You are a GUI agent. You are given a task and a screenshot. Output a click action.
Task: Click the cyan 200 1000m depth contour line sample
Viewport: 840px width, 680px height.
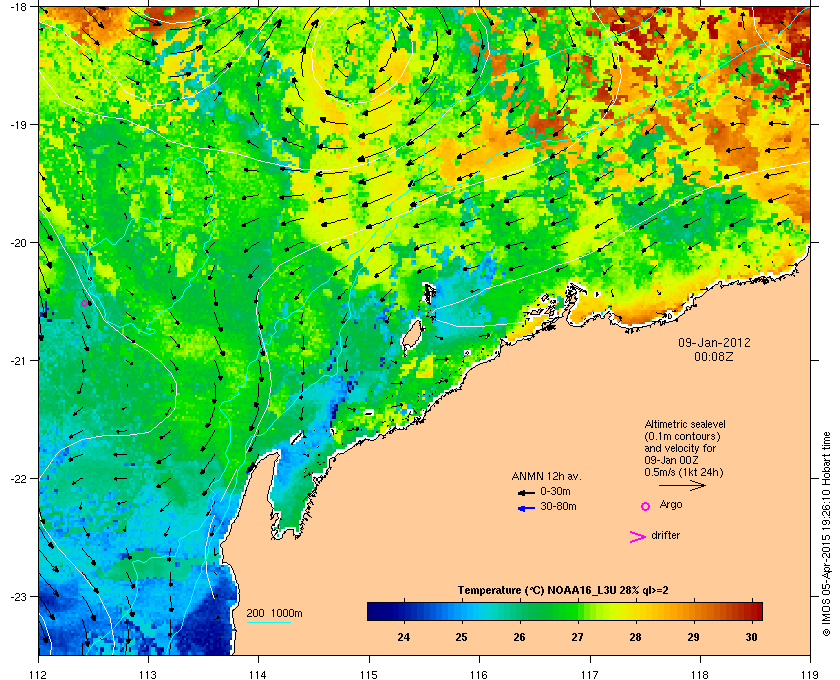pyautogui.click(x=268, y=623)
